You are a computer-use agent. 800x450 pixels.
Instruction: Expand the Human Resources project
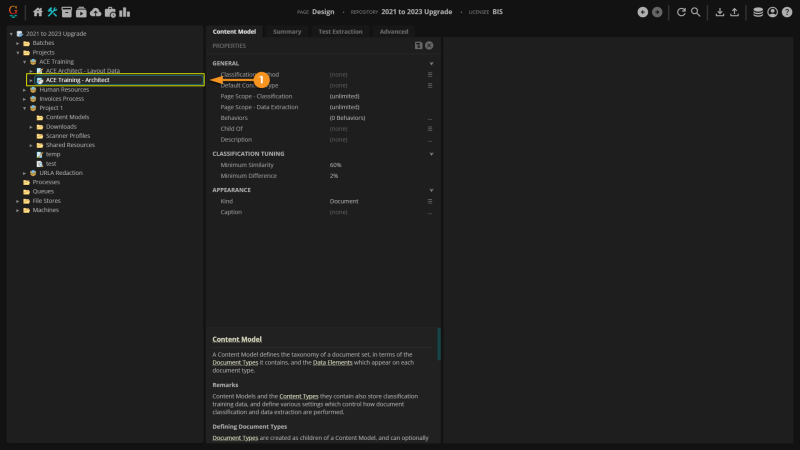coord(24,90)
